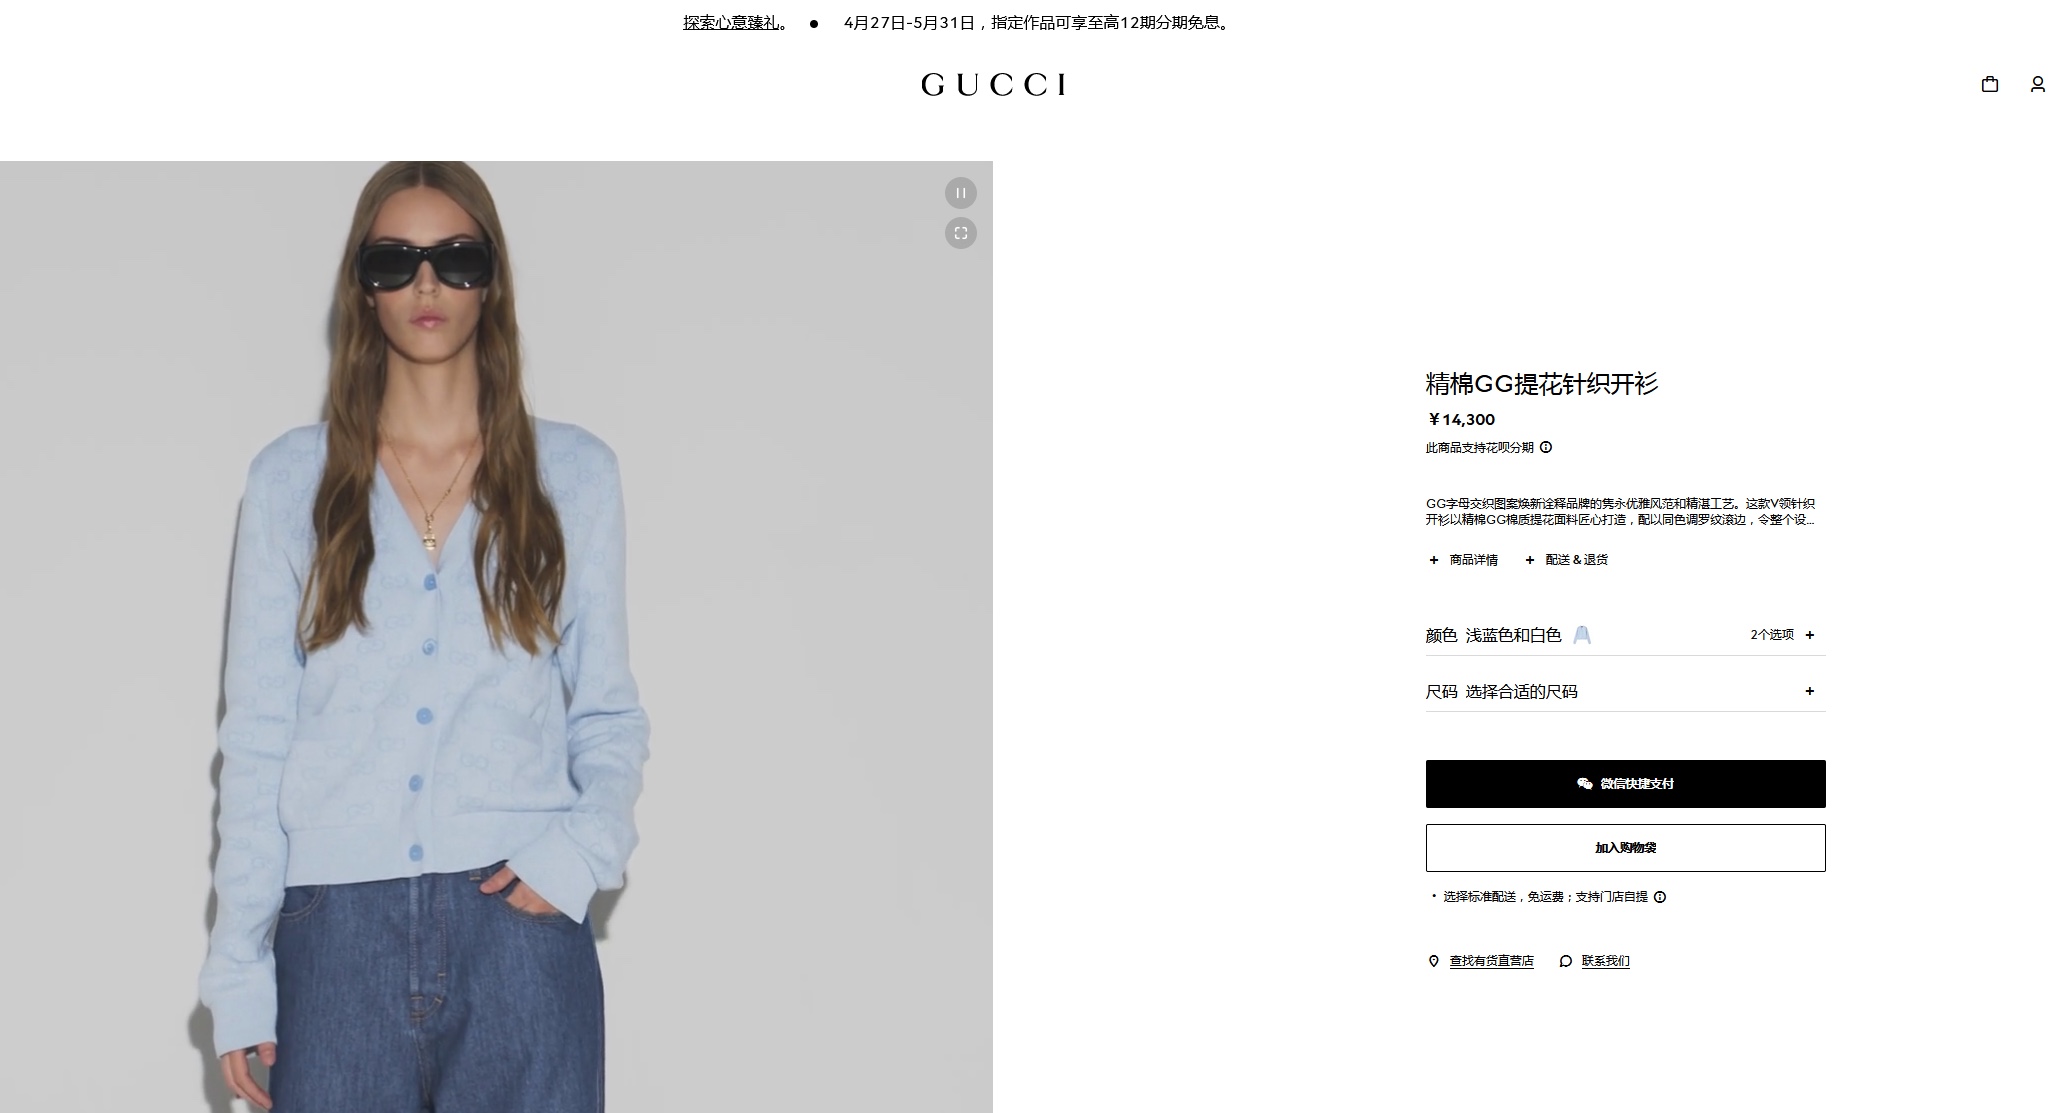The image size is (2051, 1113).
Task: Select the light blue cardigan color swatch
Action: (1582, 635)
